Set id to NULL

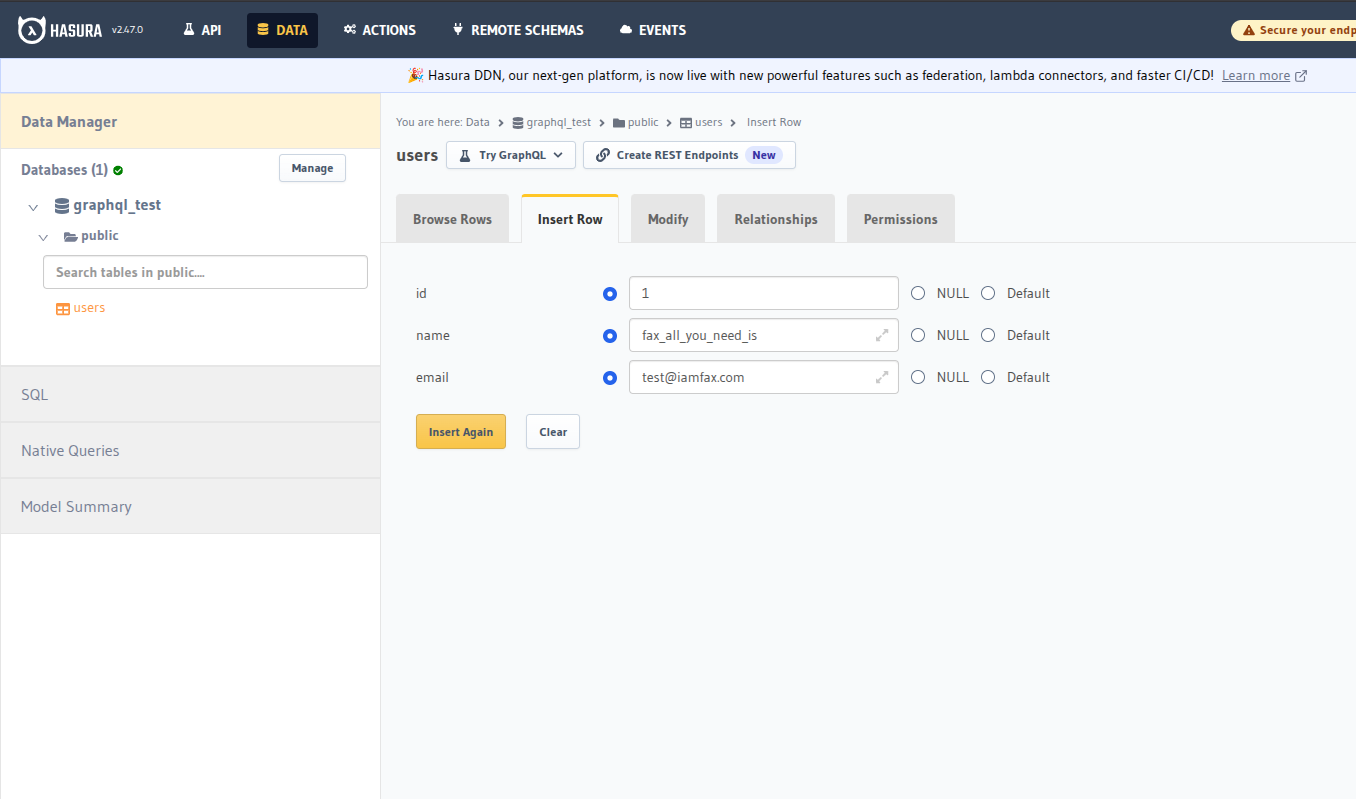click(x=918, y=294)
